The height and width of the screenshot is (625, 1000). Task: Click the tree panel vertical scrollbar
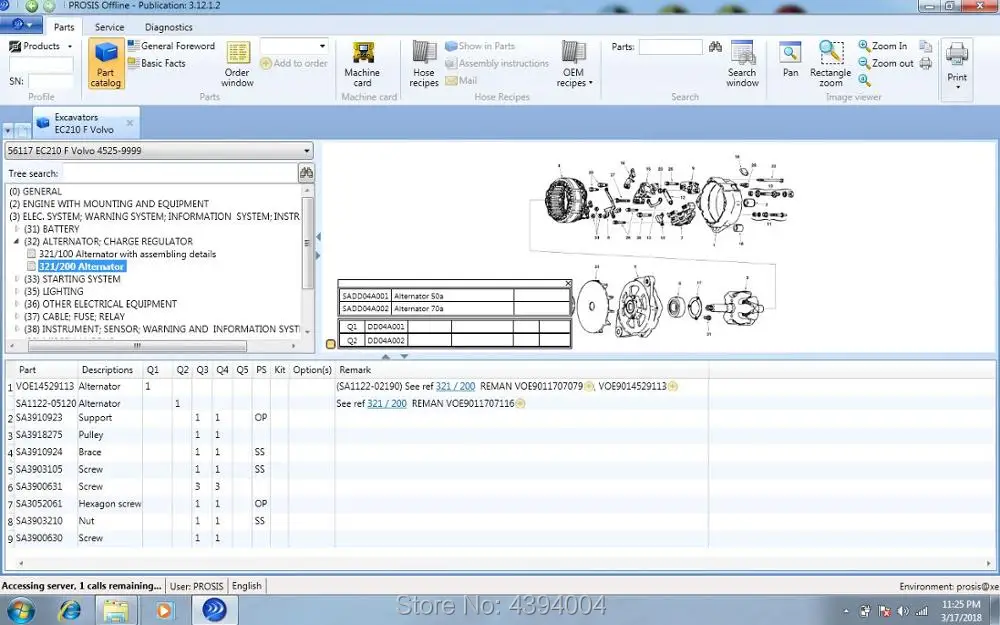coord(307,242)
